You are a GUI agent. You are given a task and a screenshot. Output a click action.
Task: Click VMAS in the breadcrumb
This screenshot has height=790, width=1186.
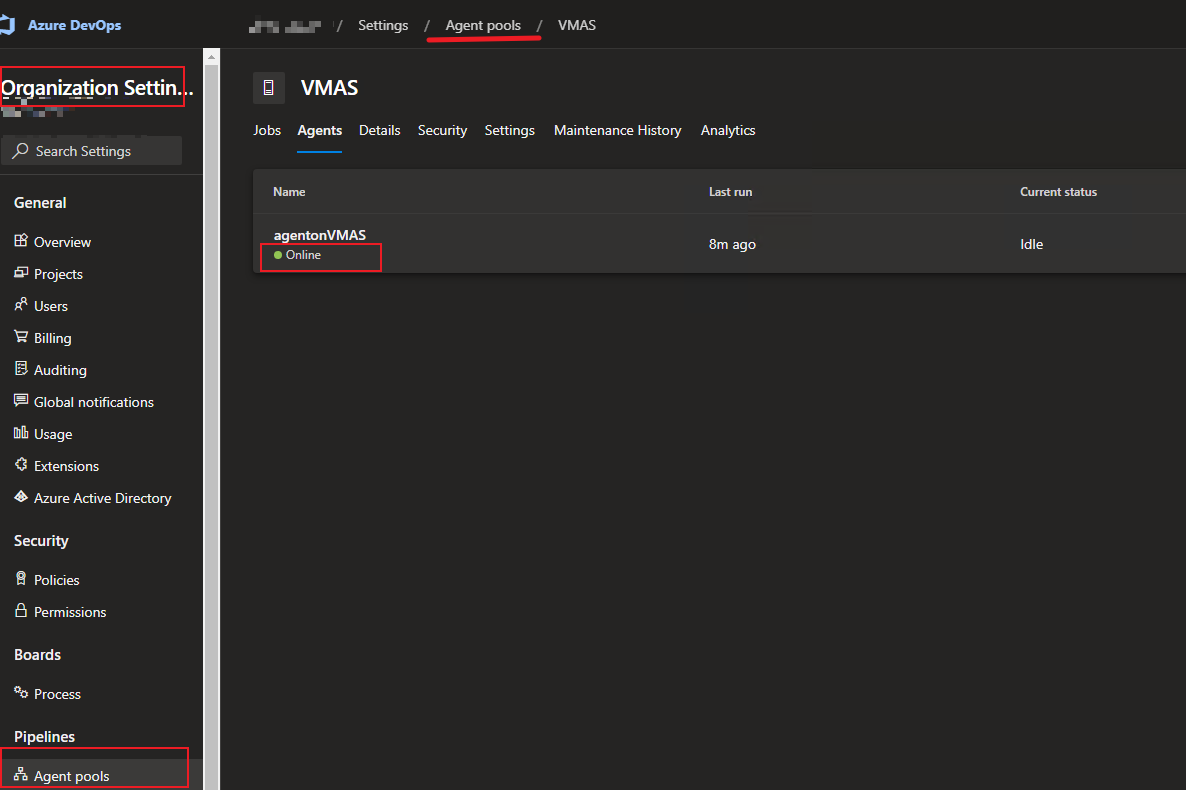pos(576,25)
